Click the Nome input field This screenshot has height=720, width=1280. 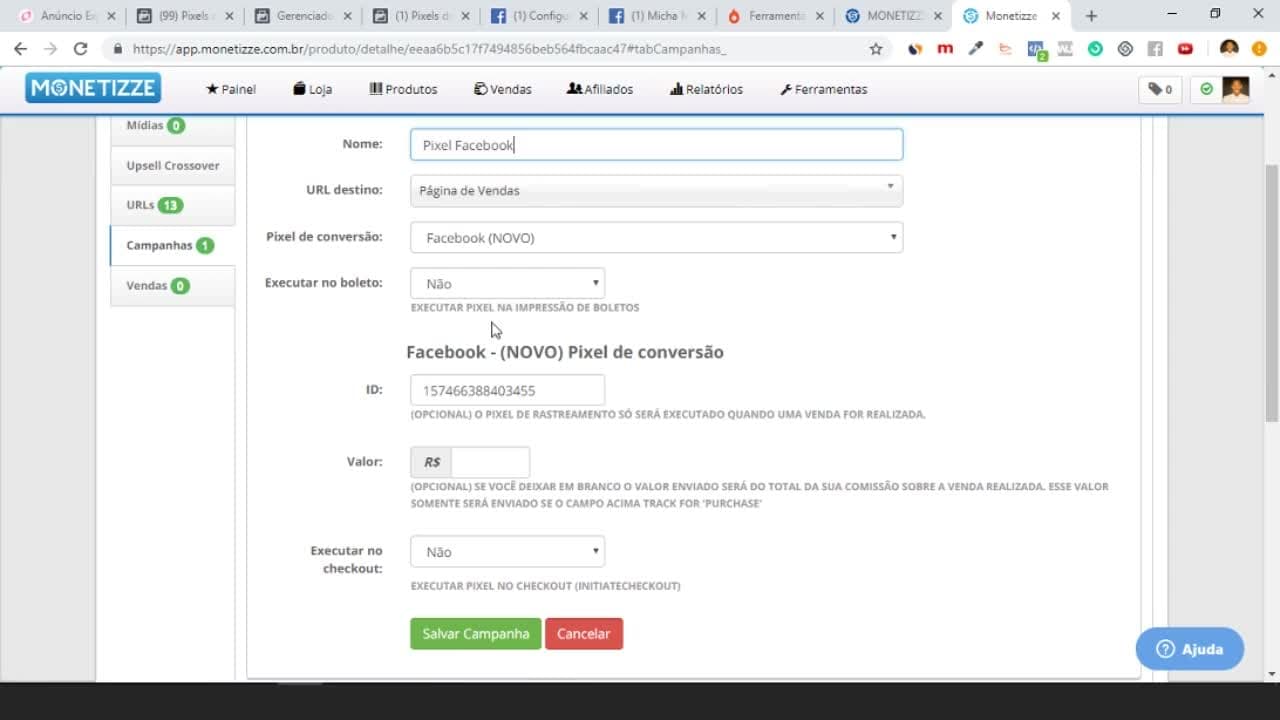656,145
